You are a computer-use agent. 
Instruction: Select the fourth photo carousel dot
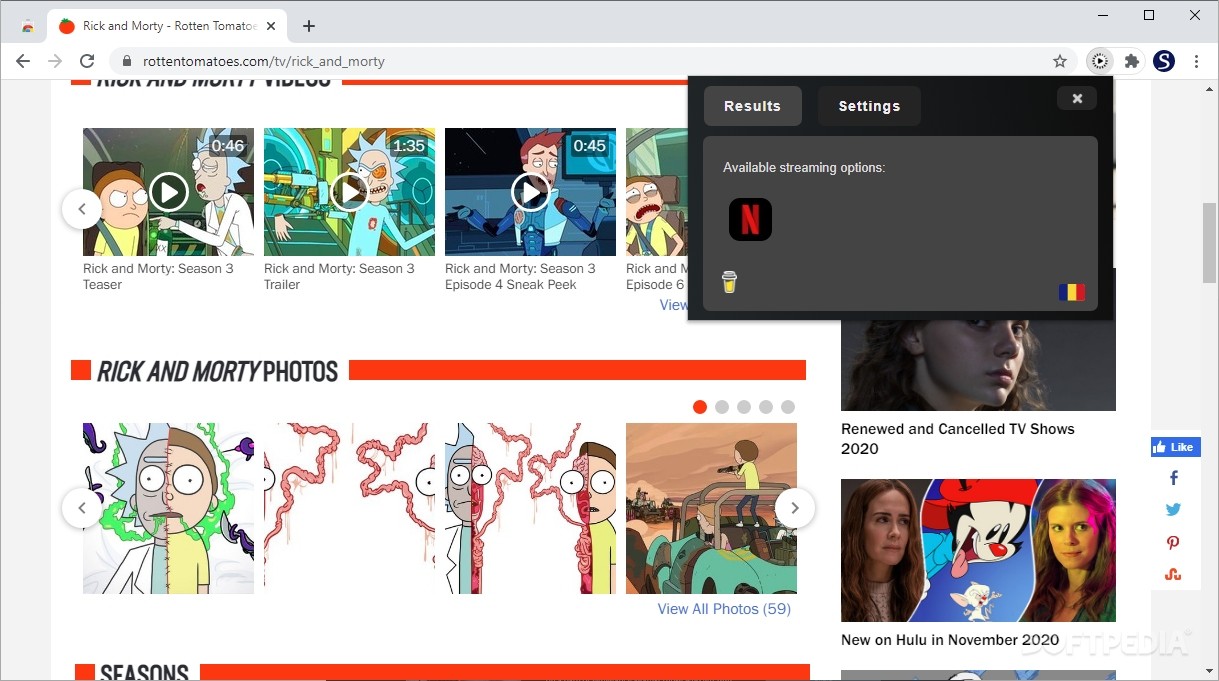click(x=766, y=407)
